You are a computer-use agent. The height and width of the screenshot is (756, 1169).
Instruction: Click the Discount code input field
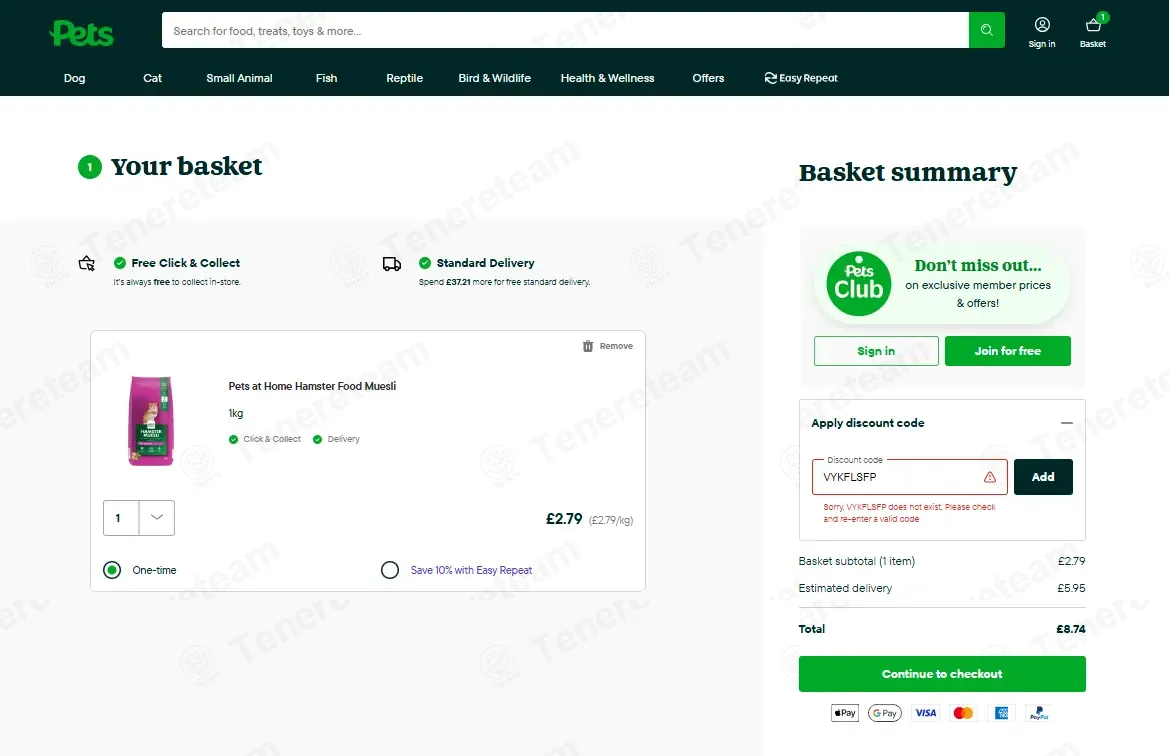click(910, 477)
